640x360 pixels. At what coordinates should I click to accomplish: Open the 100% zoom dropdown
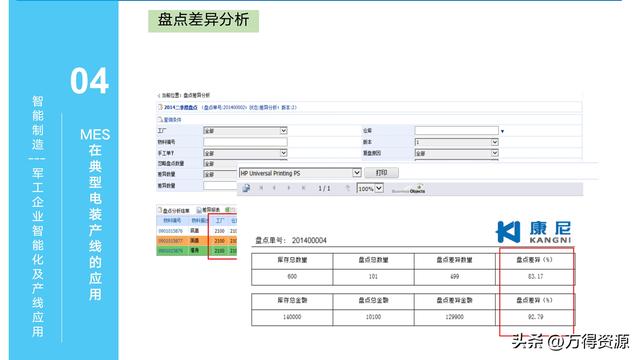coord(370,189)
